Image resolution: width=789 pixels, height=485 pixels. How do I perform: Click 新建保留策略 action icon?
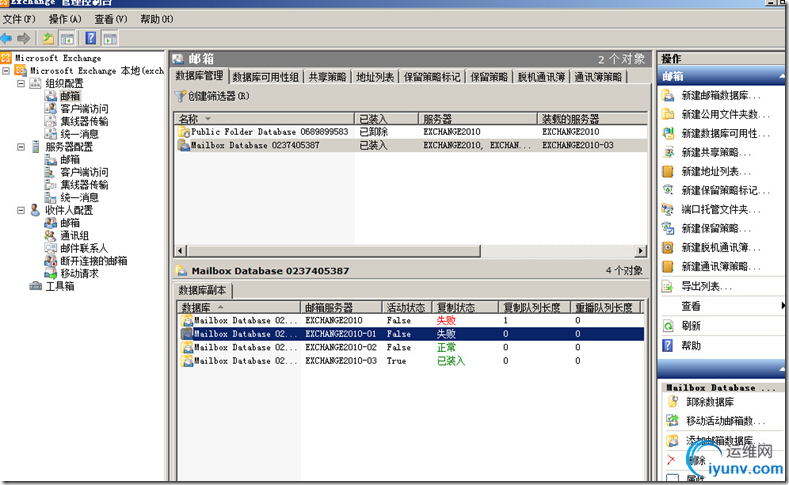click(668, 228)
